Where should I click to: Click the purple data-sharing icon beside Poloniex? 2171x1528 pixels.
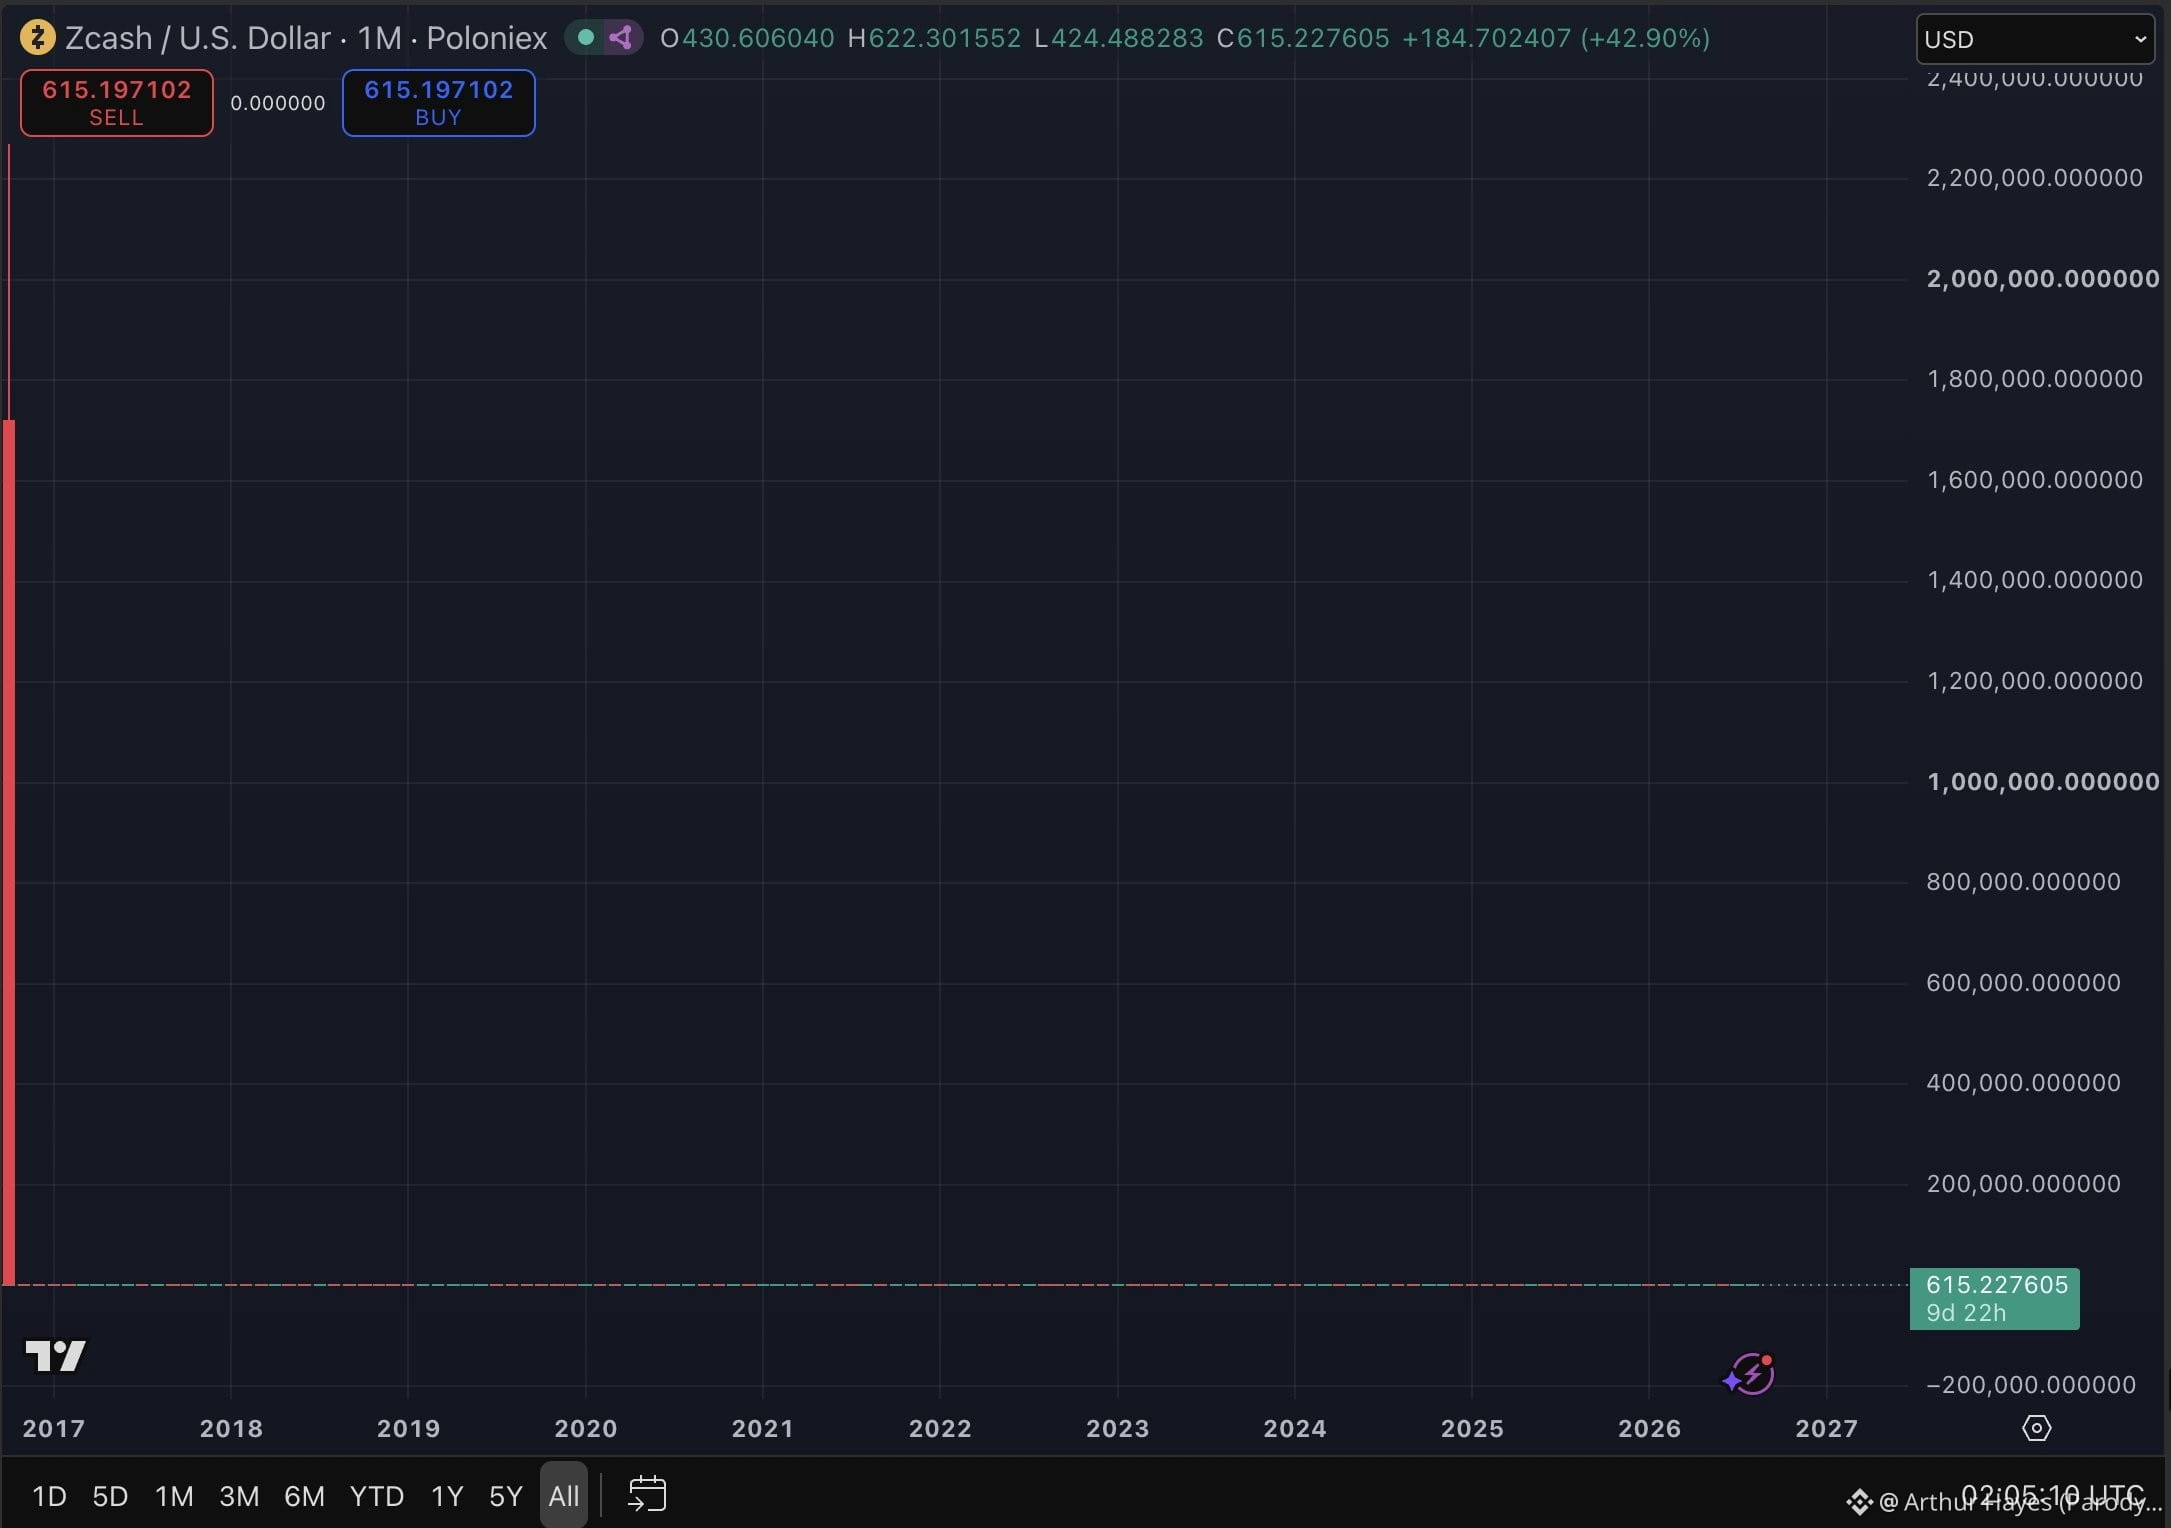click(621, 38)
